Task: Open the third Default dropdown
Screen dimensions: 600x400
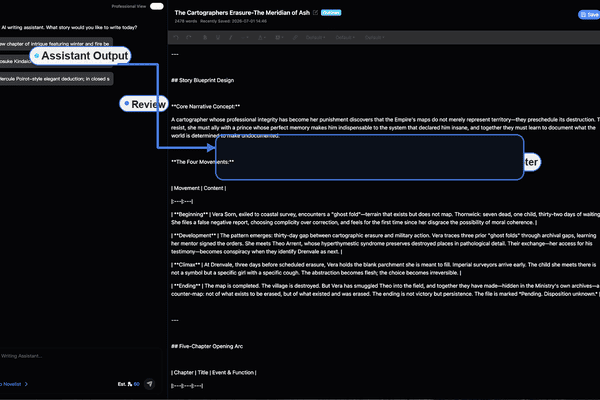Action: (x=375, y=38)
